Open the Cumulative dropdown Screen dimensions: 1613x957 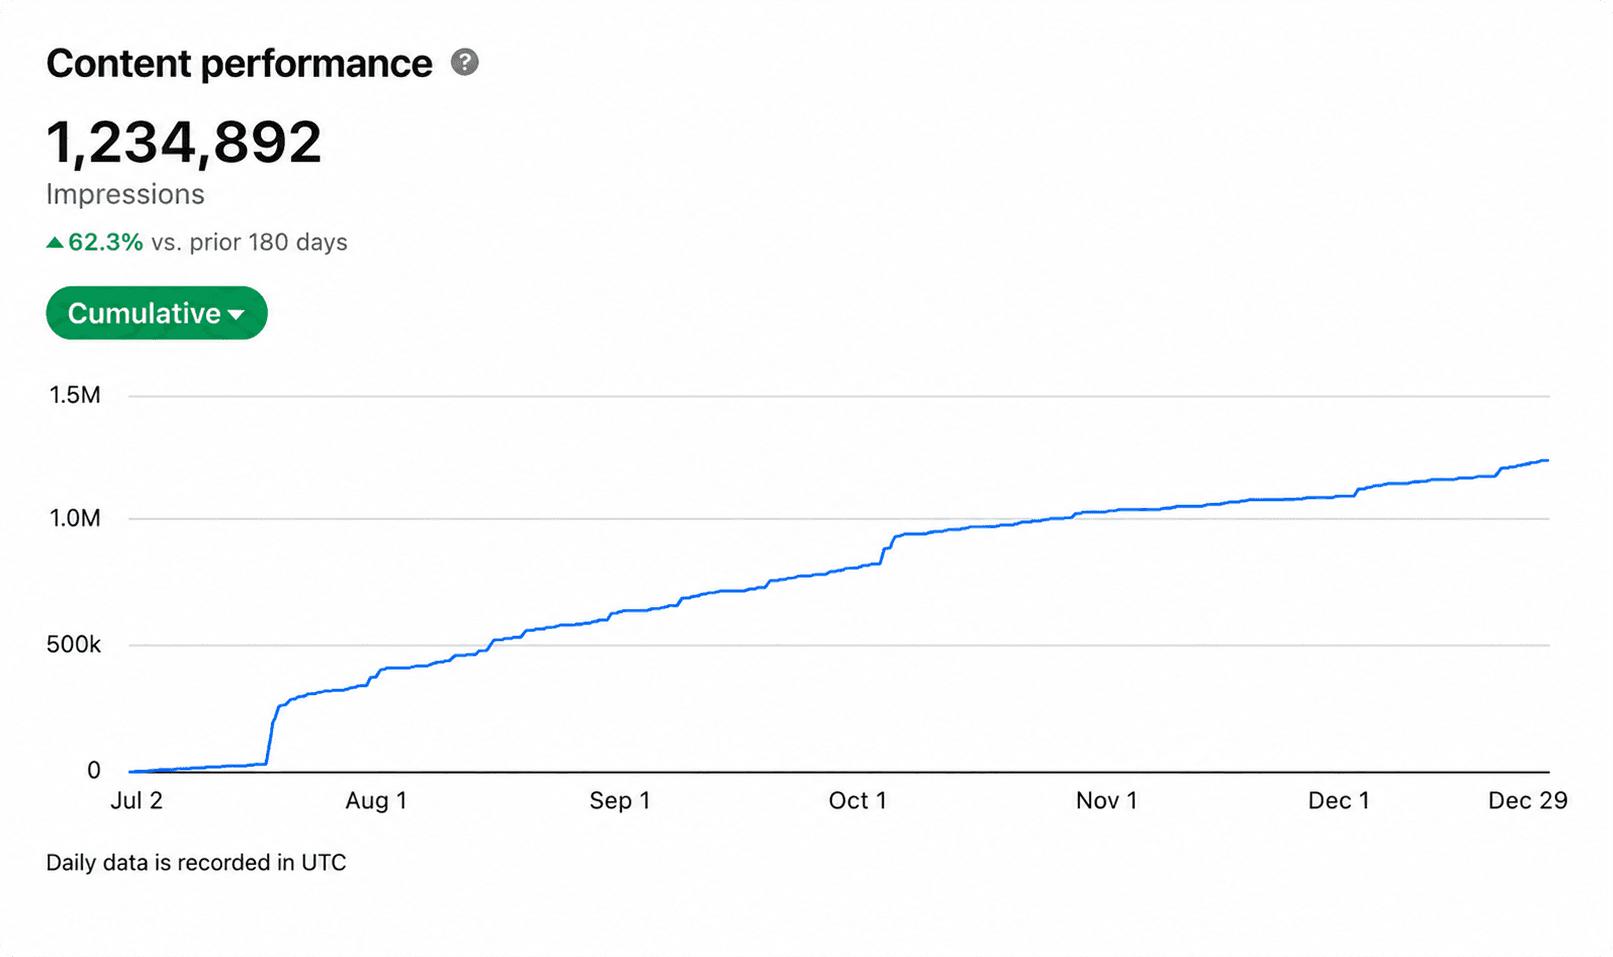click(157, 313)
